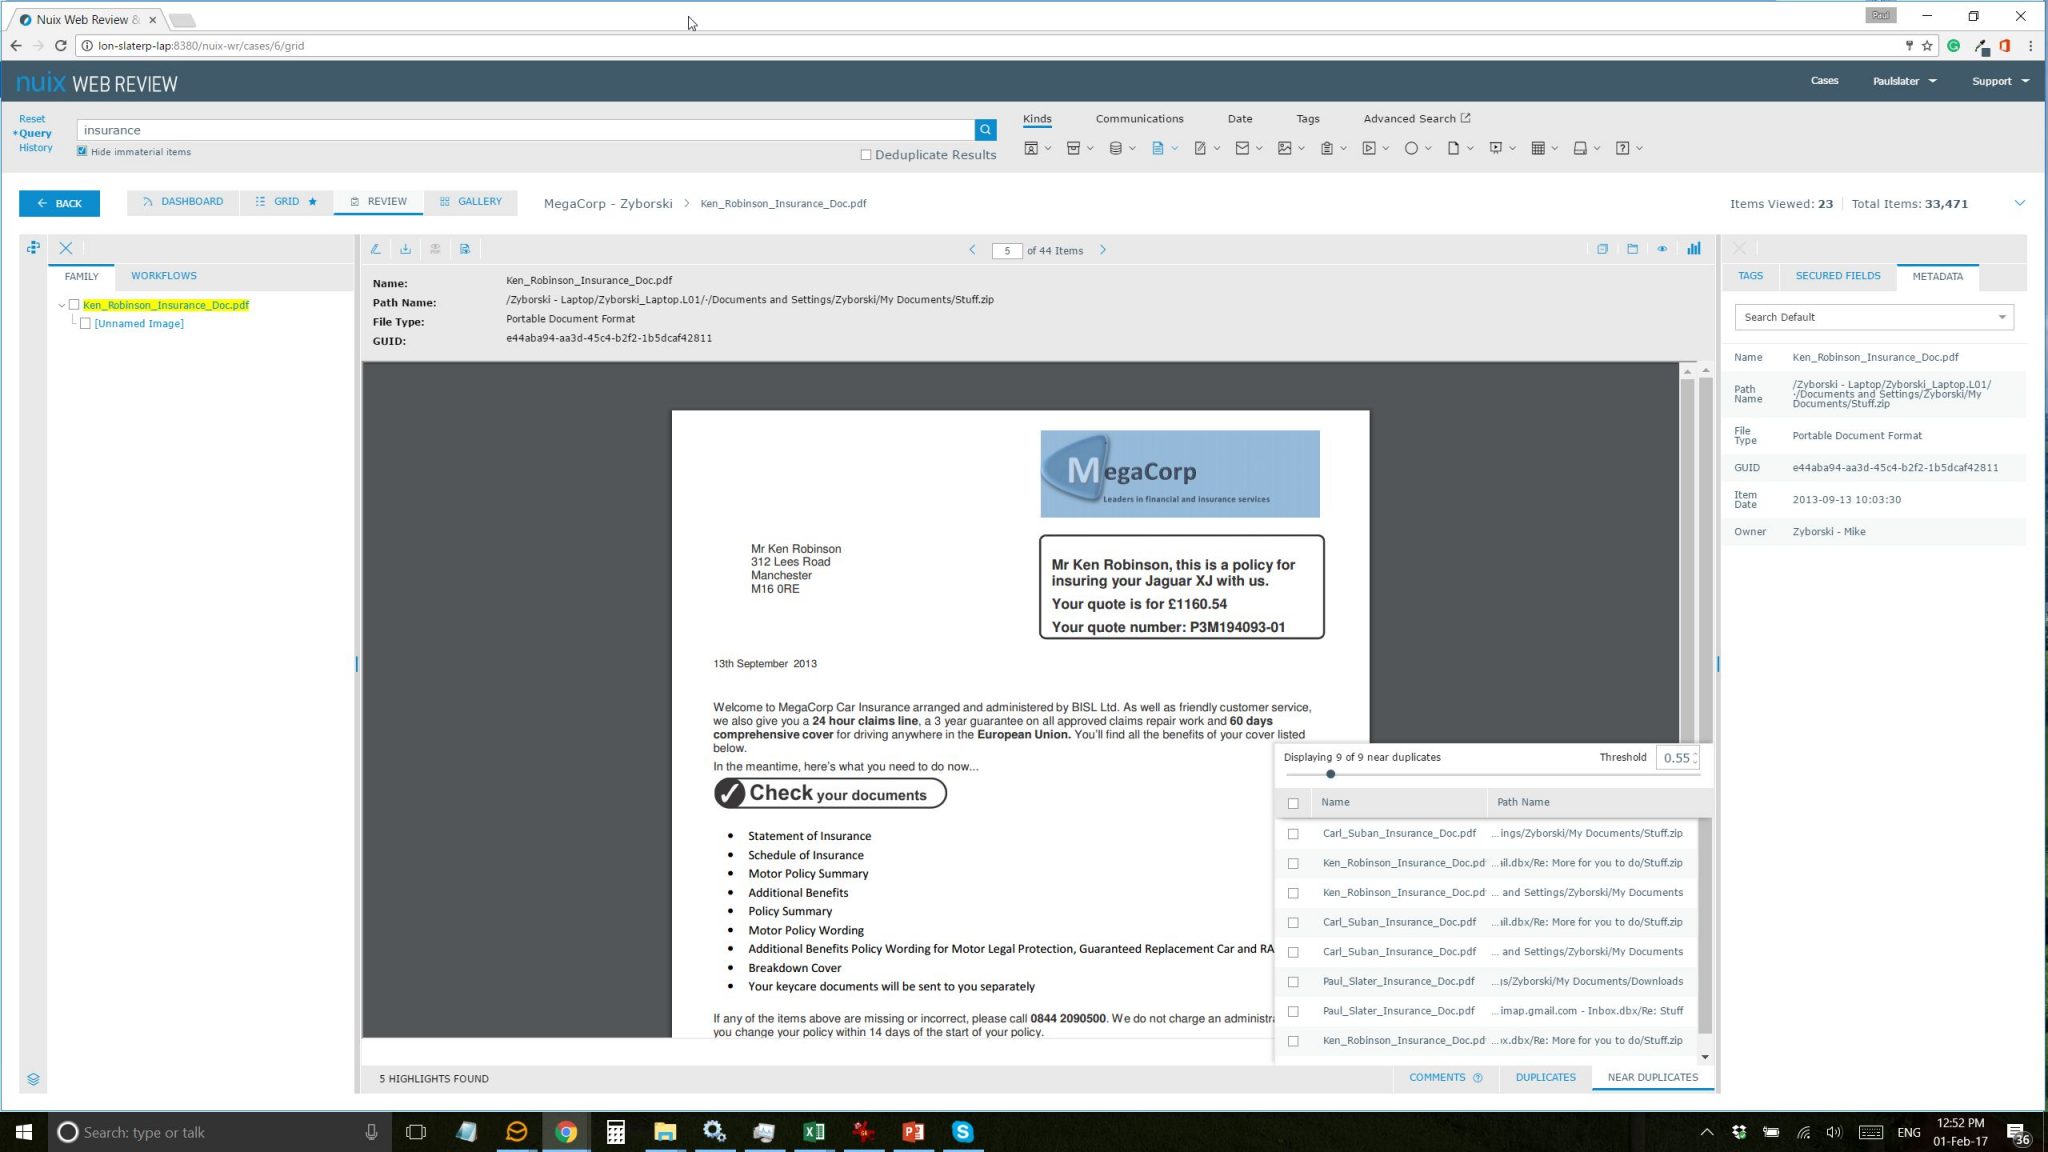Run the search with the magnifying glass icon

pyautogui.click(x=985, y=129)
